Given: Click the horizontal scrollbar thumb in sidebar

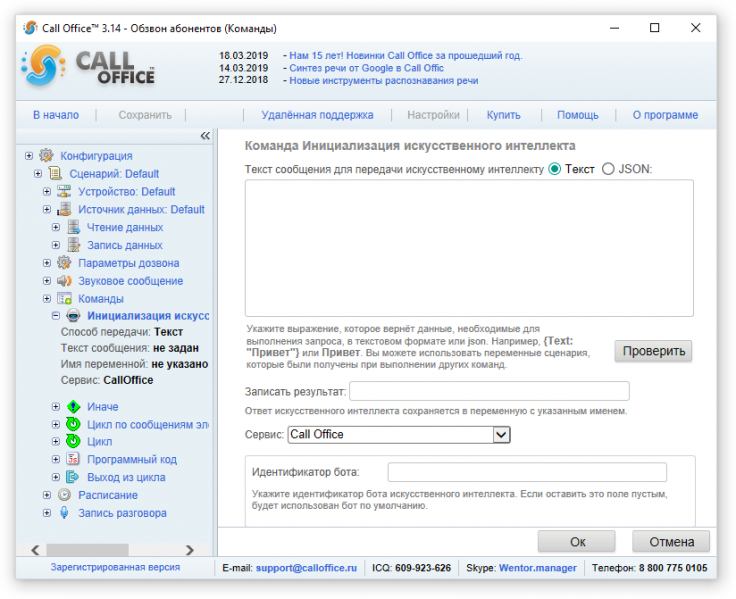Looking at the screenshot, I should (x=87, y=550).
